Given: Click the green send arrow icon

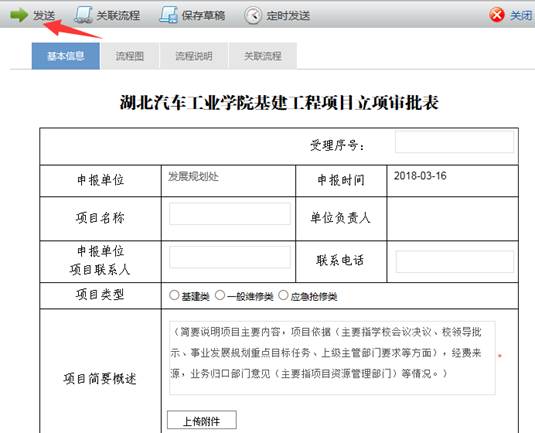Looking at the screenshot, I should (19, 15).
